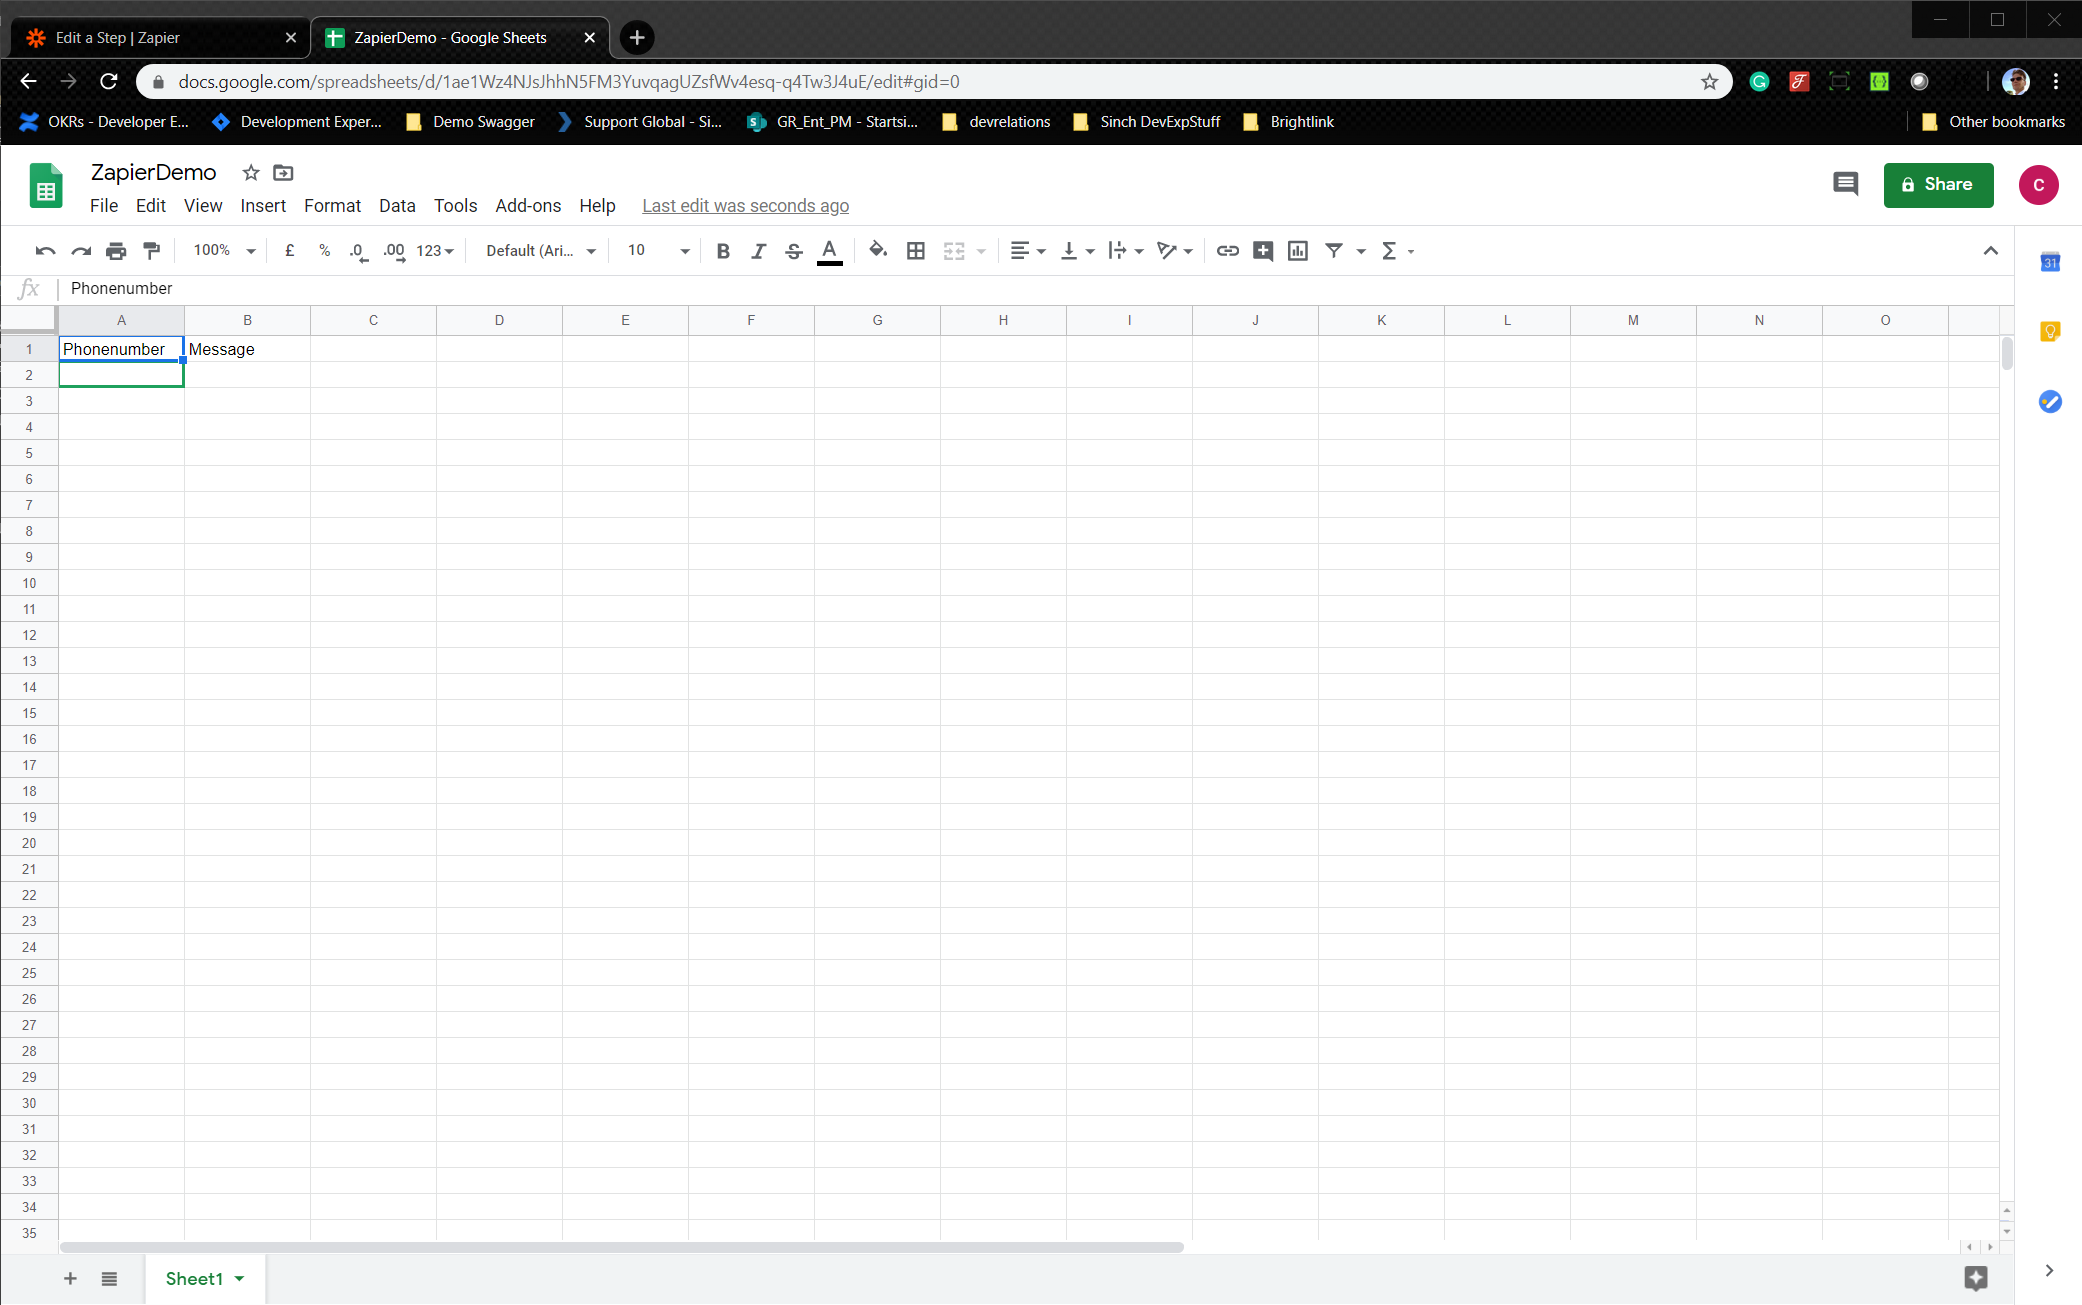The width and height of the screenshot is (2082, 1305).
Task: Open the File menu
Action: coord(104,206)
